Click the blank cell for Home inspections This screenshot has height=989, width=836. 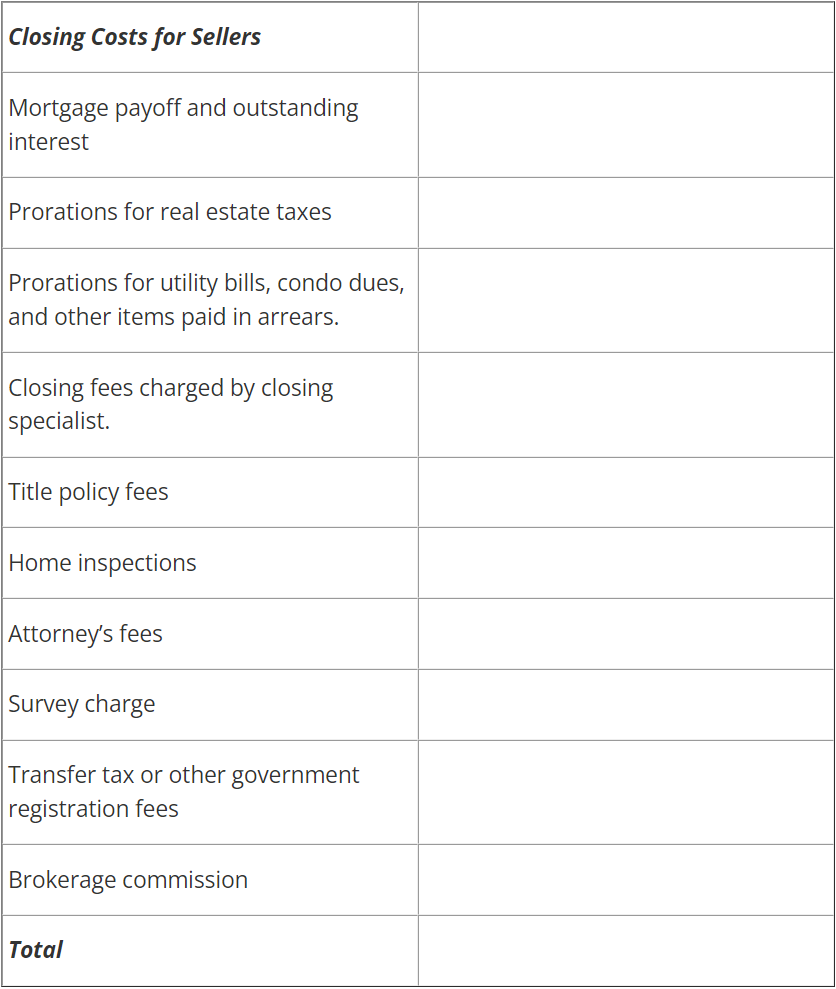click(x=626, y=563)
